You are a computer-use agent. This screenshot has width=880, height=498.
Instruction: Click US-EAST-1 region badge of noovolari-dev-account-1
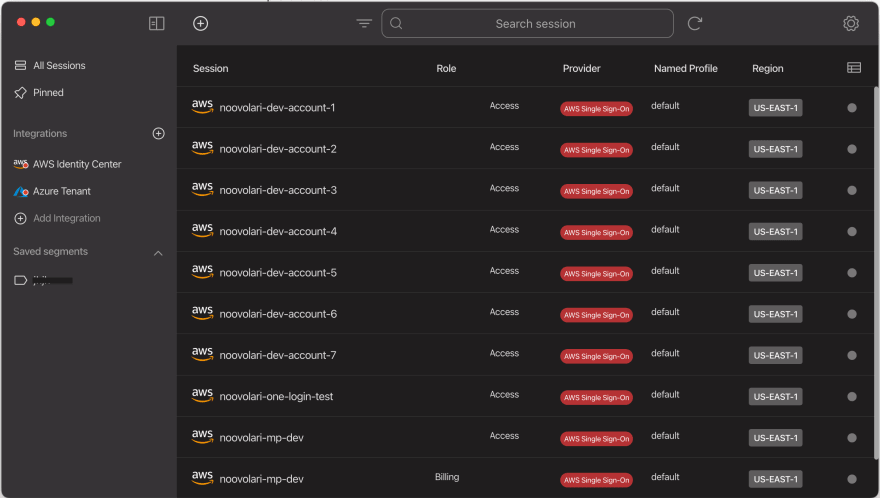point(775,108)
